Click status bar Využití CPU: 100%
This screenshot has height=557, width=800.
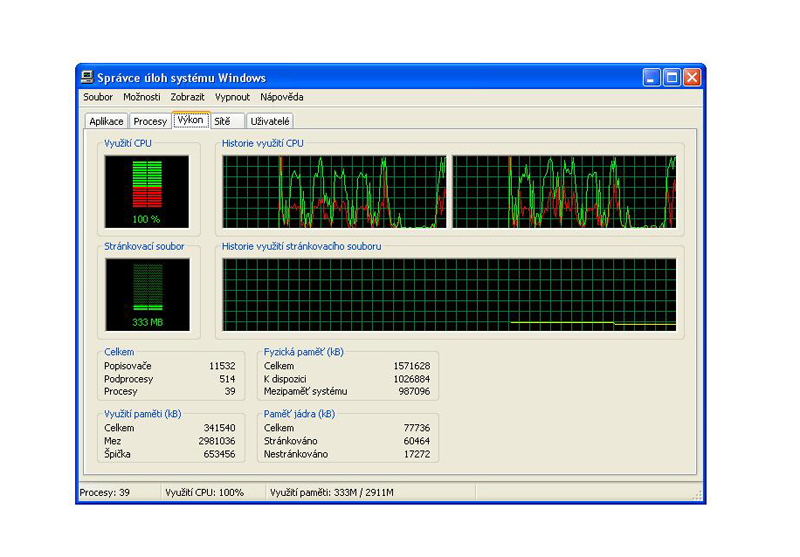coord(205,493)
